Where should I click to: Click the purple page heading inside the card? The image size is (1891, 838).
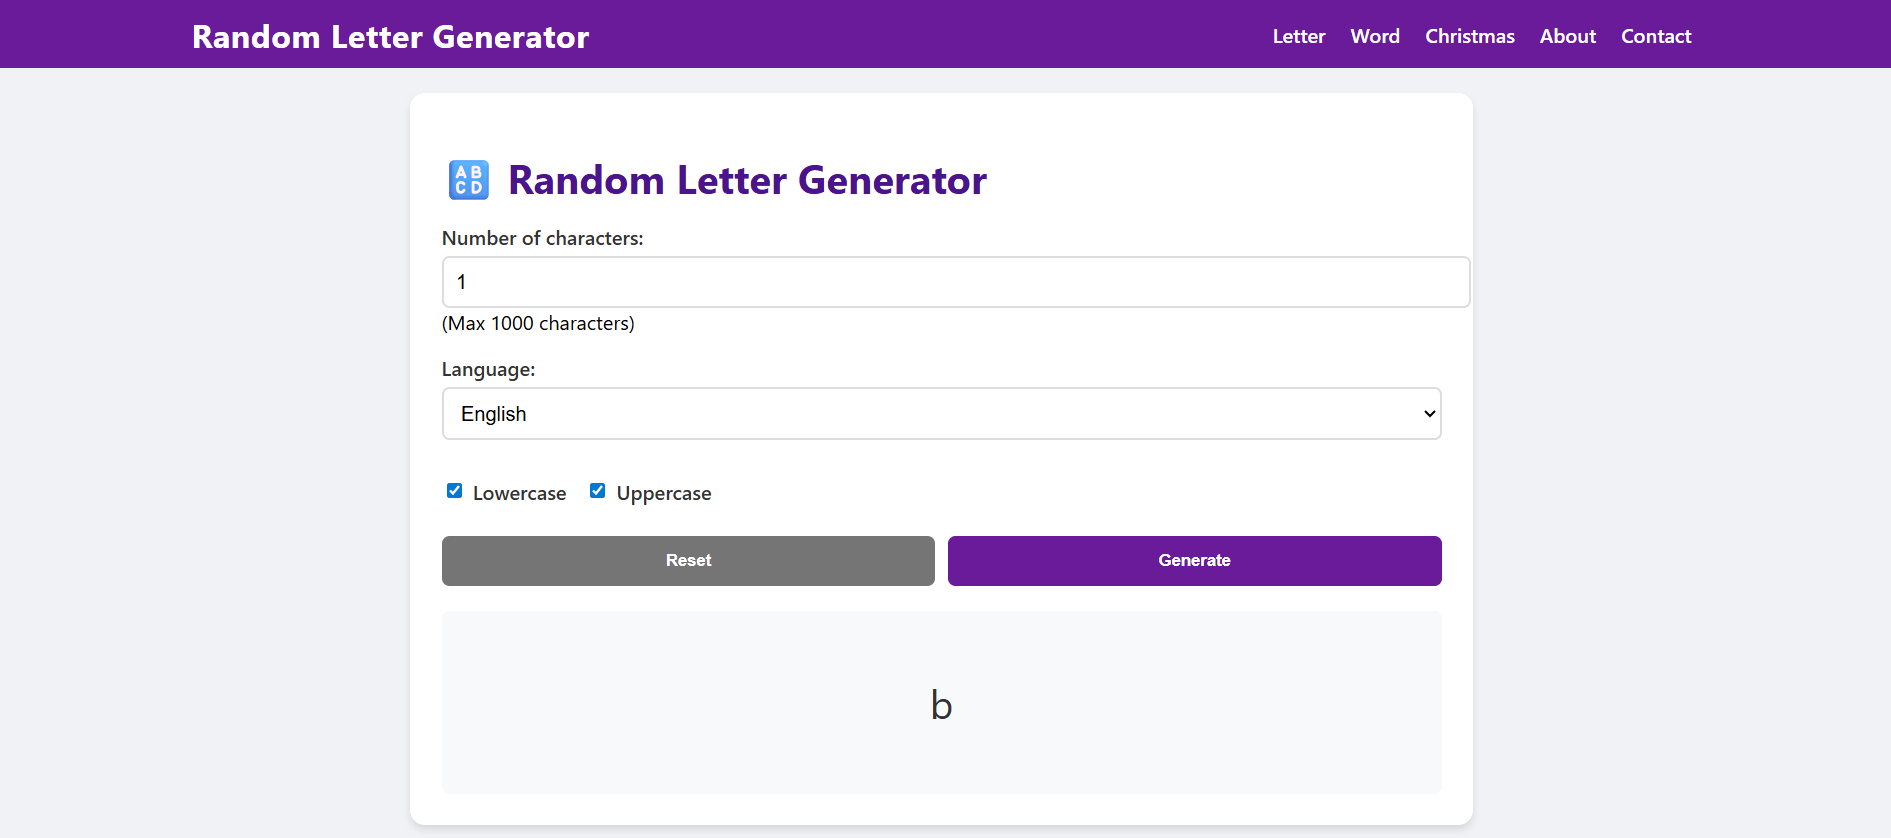coord(747,181)
